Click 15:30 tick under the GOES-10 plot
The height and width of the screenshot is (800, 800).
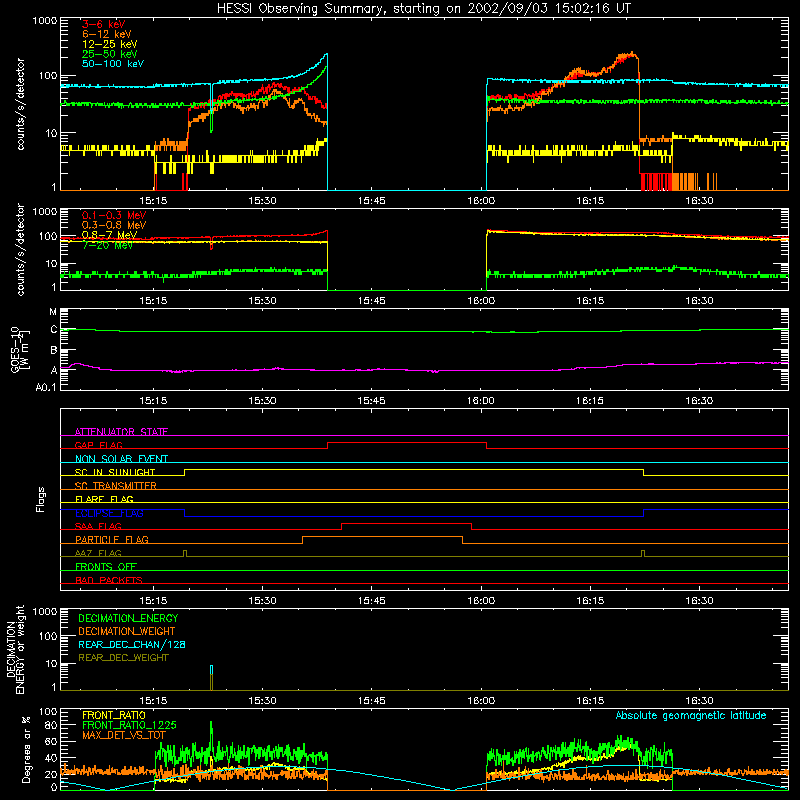(262, 401)
